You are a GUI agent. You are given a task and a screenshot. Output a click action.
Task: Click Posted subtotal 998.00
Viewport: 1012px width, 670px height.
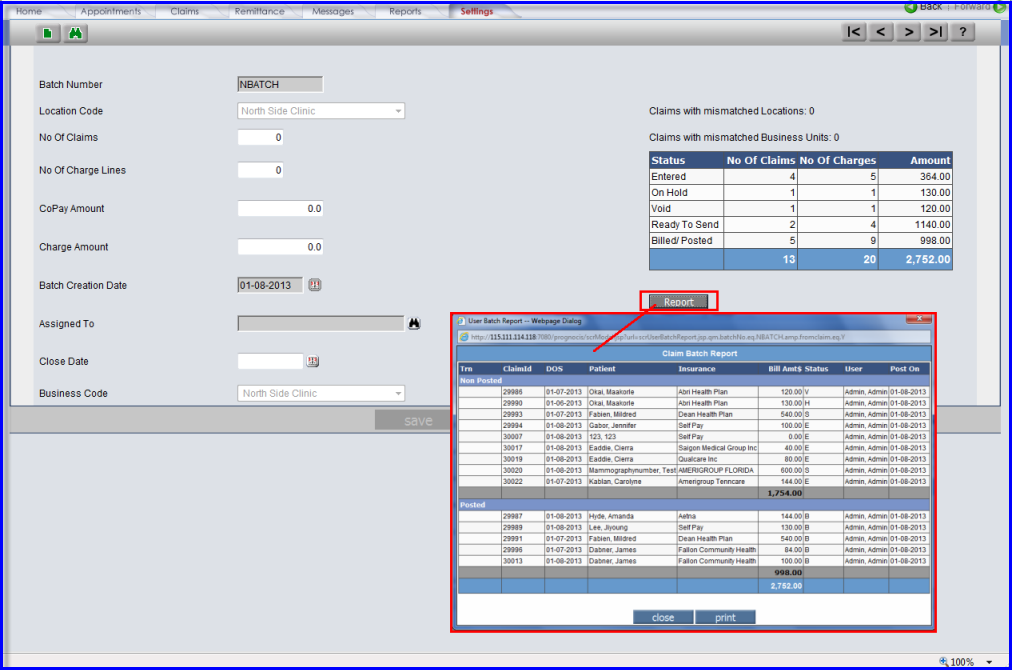(787, 573)
